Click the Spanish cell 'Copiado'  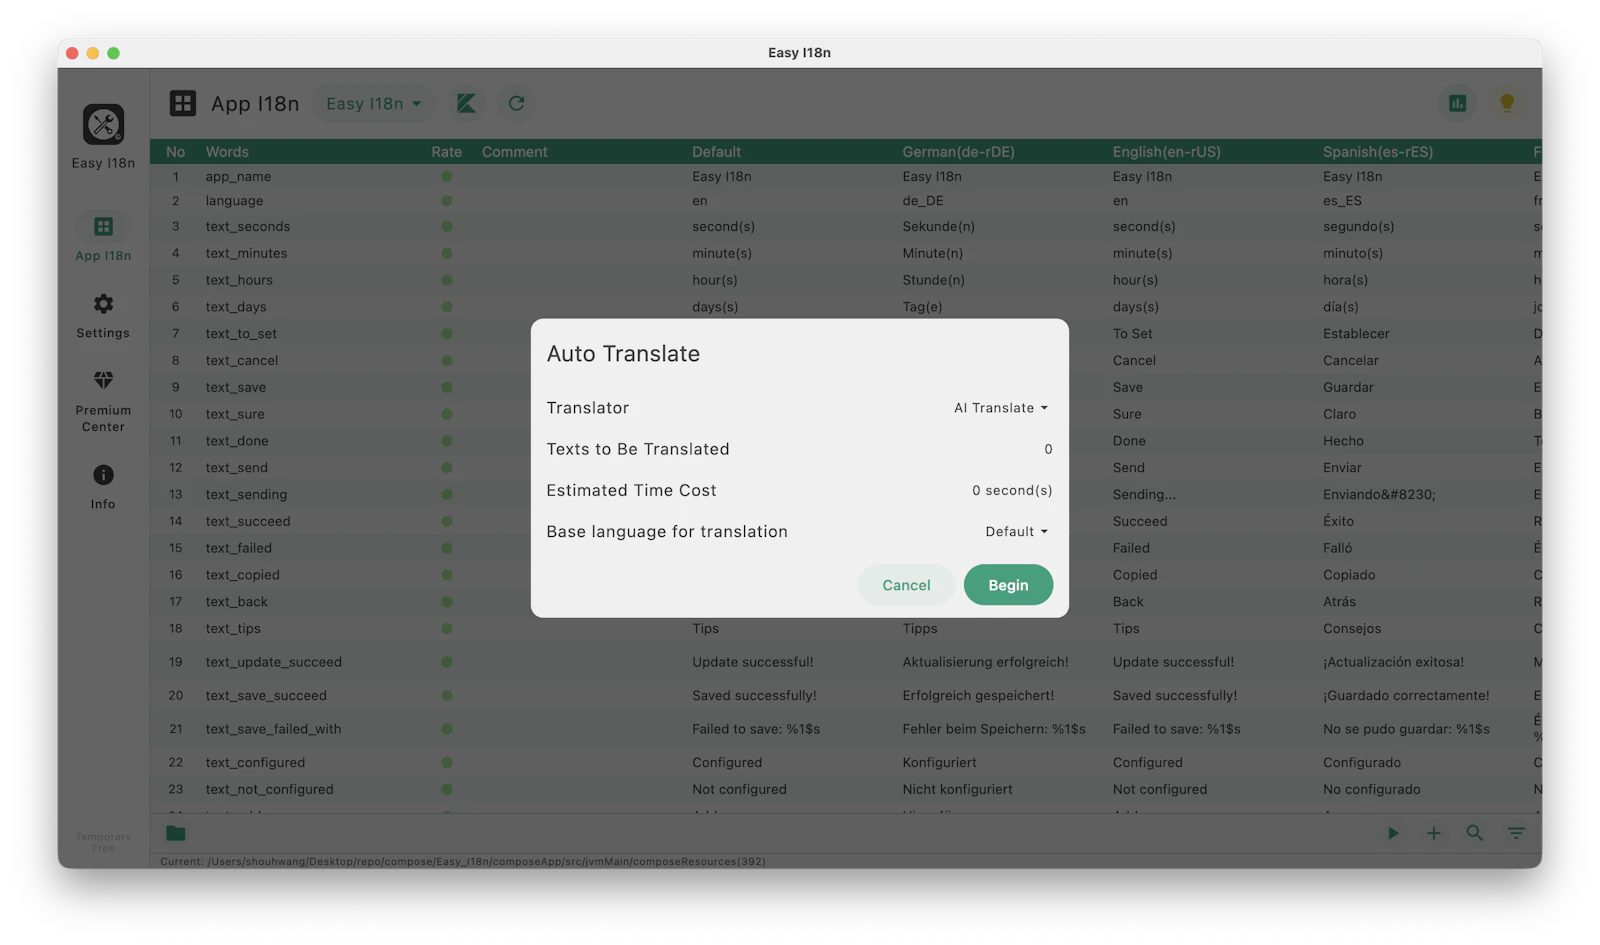[x=1349, y=575]
